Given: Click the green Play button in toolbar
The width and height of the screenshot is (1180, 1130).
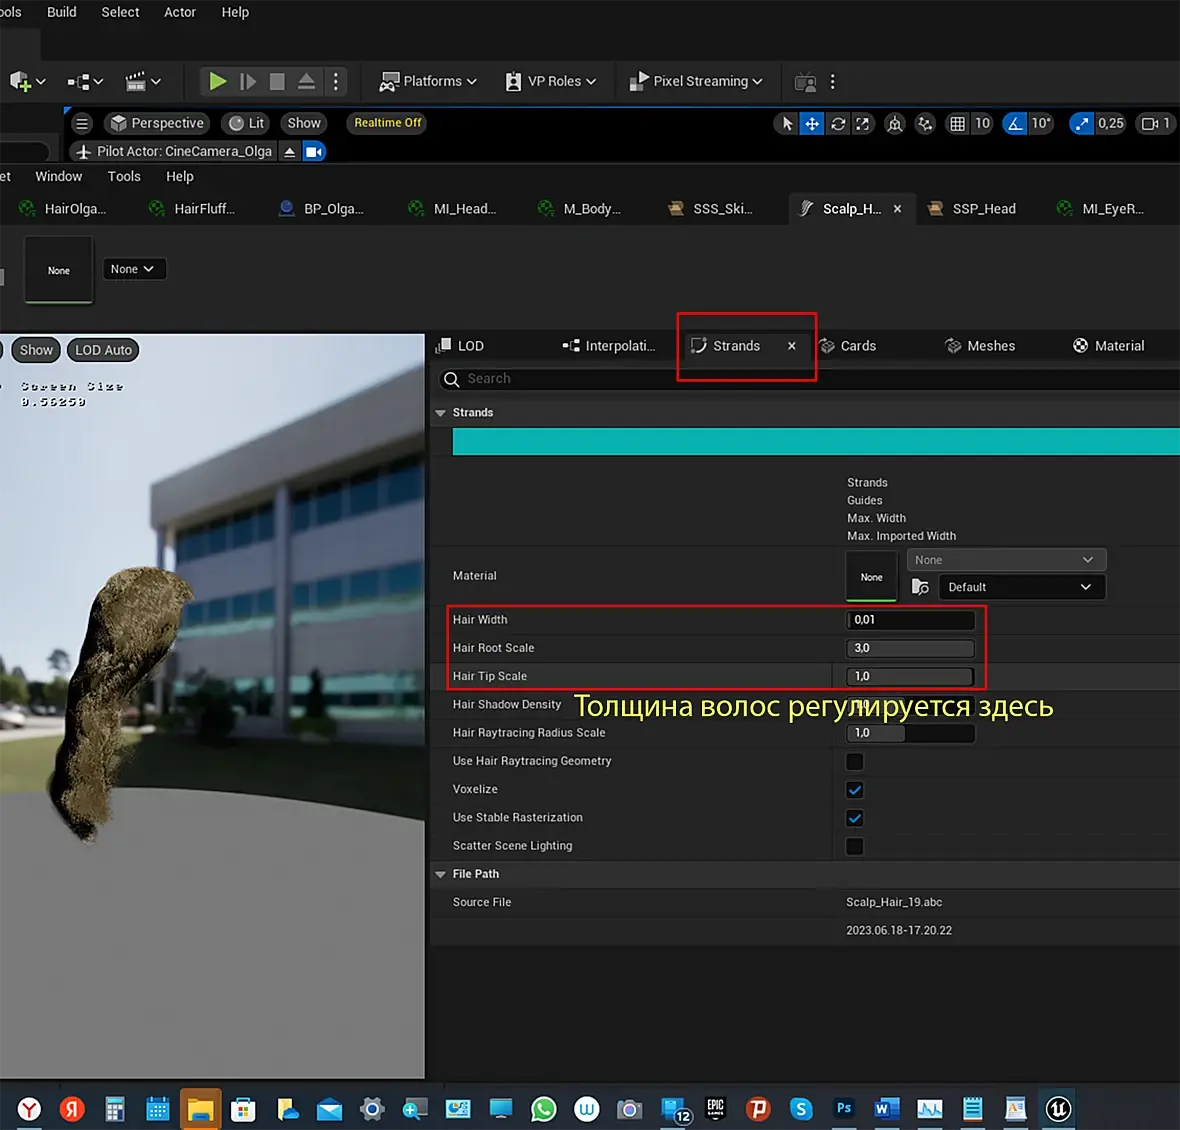Looking at the screenshot, I should [217, 81].
